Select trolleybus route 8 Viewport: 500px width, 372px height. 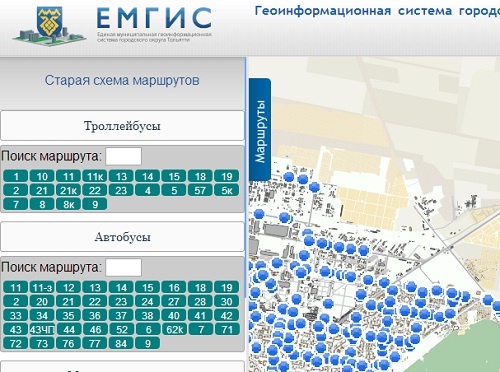[42, 204]
